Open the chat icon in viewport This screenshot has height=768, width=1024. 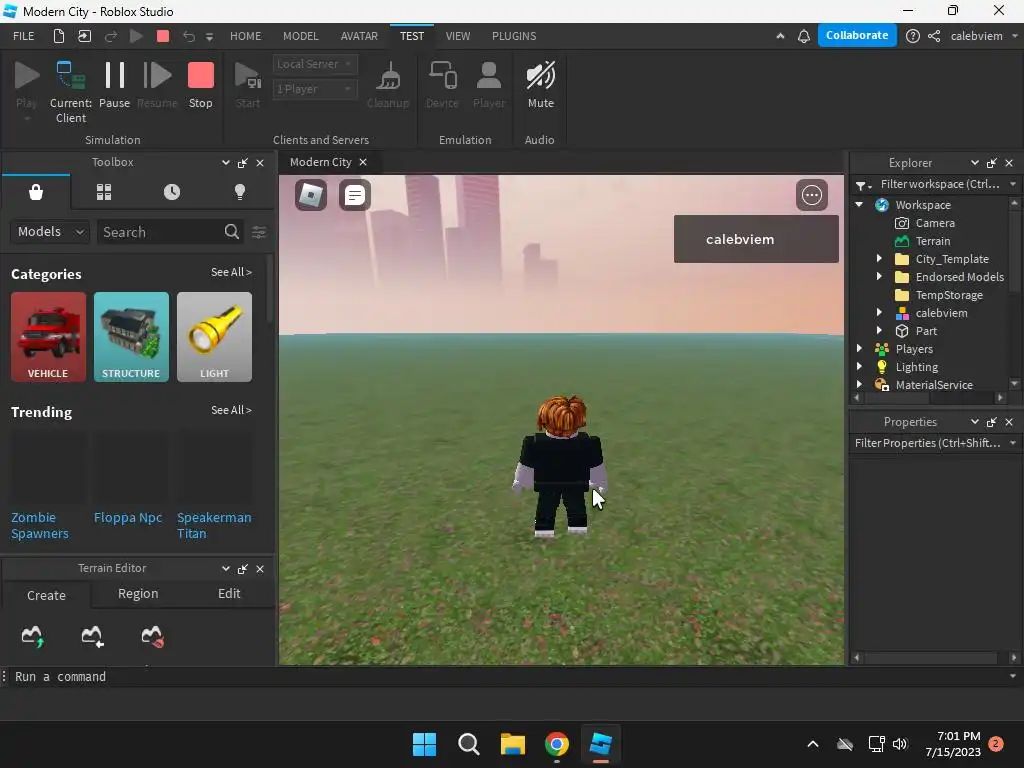coord(355,195)
